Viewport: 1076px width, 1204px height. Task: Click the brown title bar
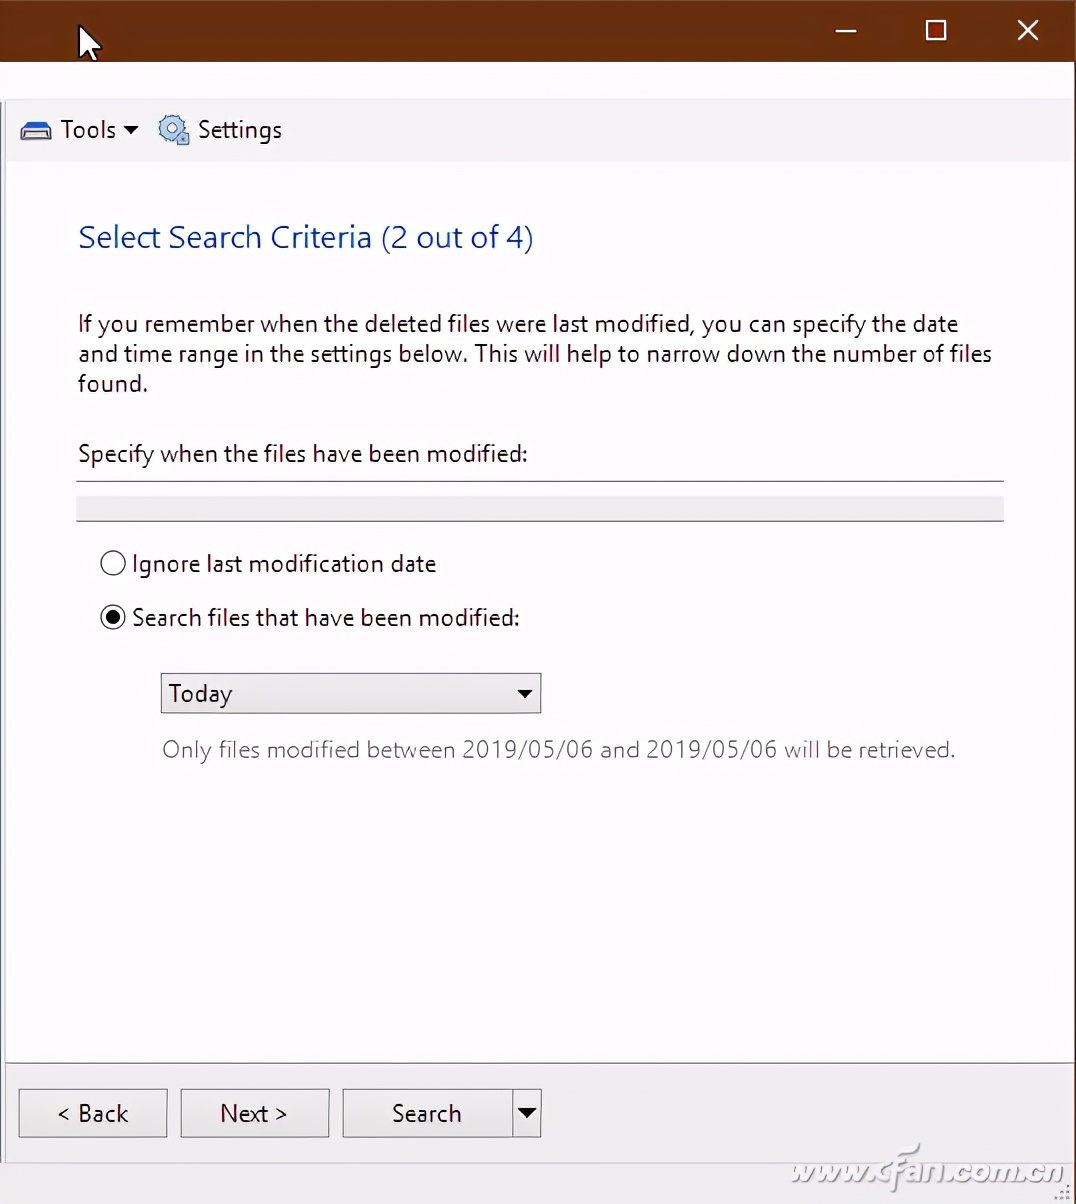point(450,31)
